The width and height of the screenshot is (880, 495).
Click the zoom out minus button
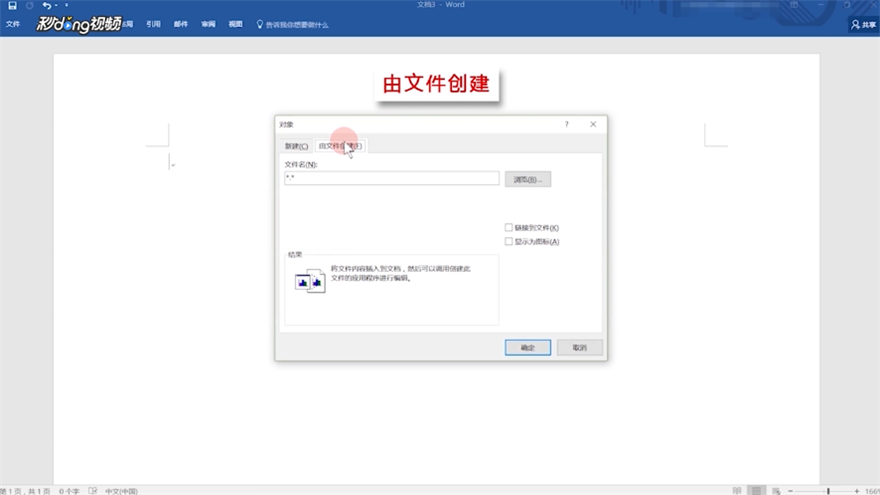click(x=791, y=491)
